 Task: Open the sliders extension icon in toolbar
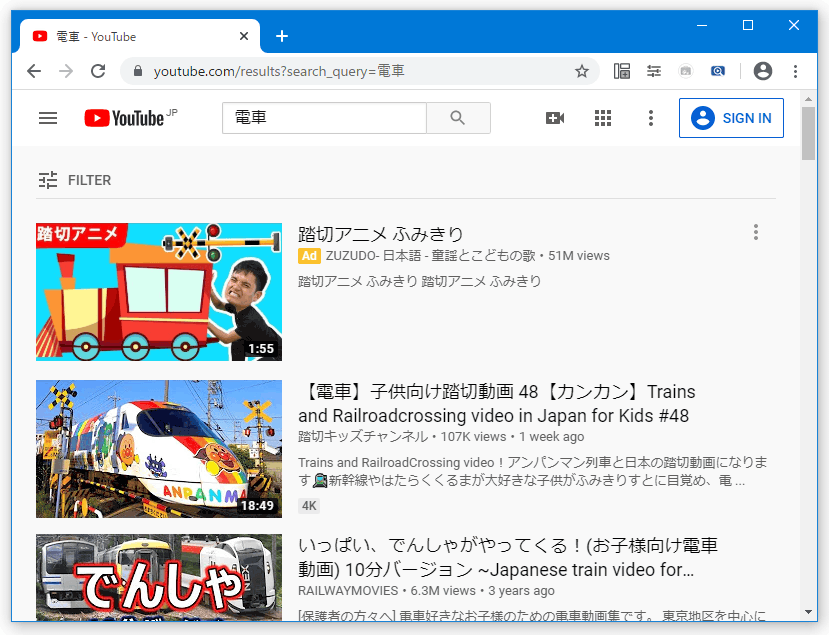[654, 71]
